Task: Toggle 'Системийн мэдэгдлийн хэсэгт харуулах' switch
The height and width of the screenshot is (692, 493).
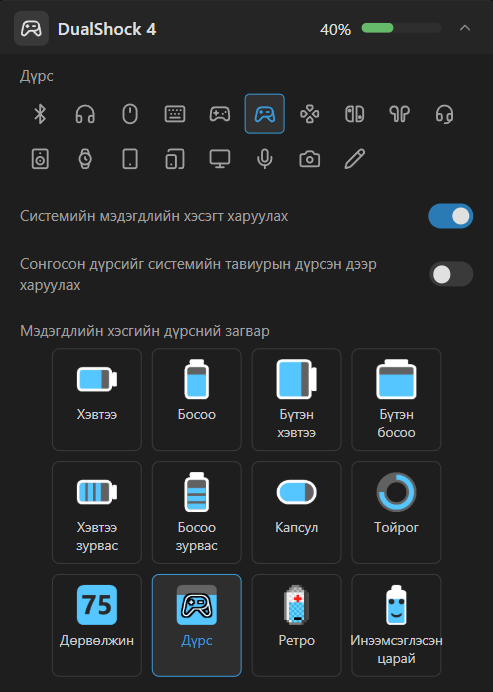Action: point(451,216)
